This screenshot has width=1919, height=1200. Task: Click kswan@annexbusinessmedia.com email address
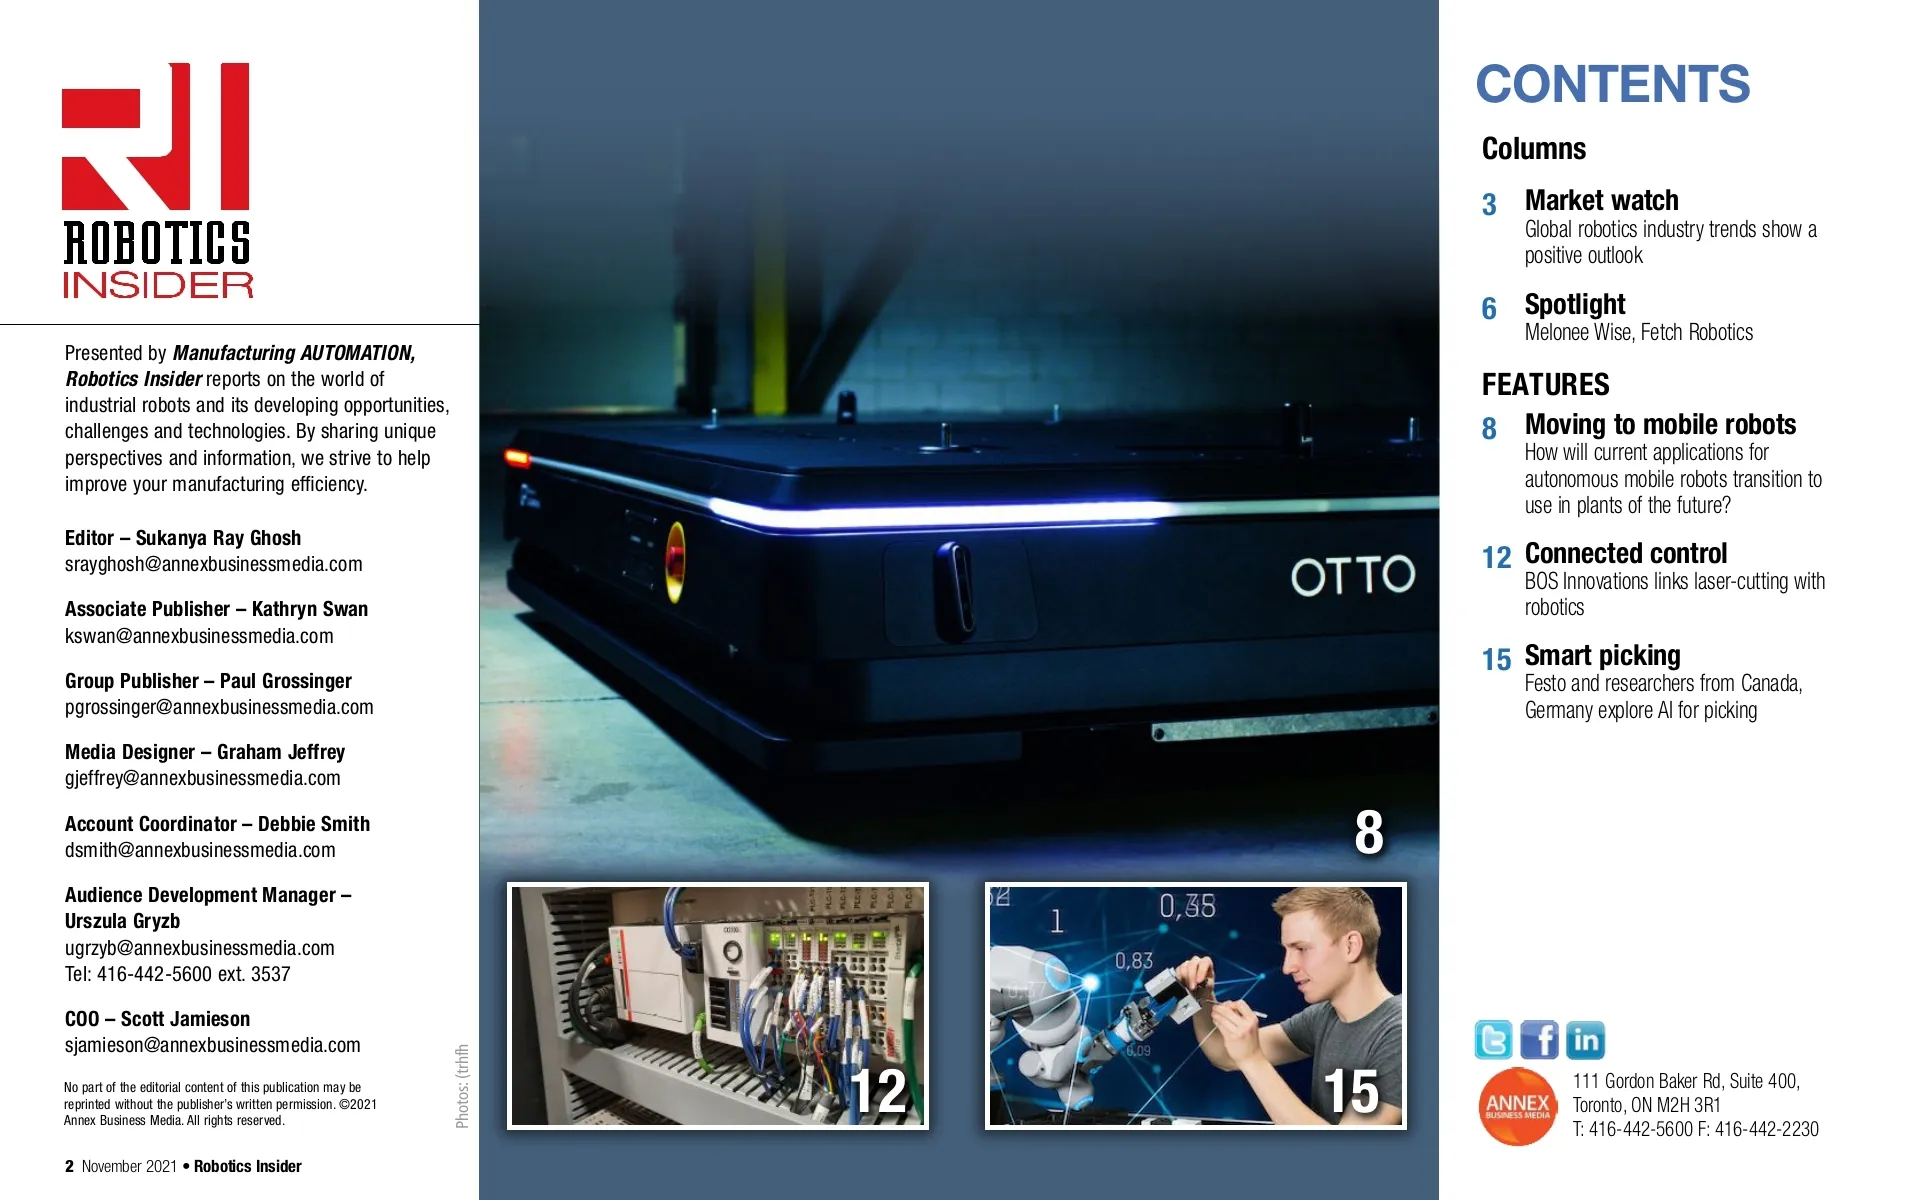199,636
